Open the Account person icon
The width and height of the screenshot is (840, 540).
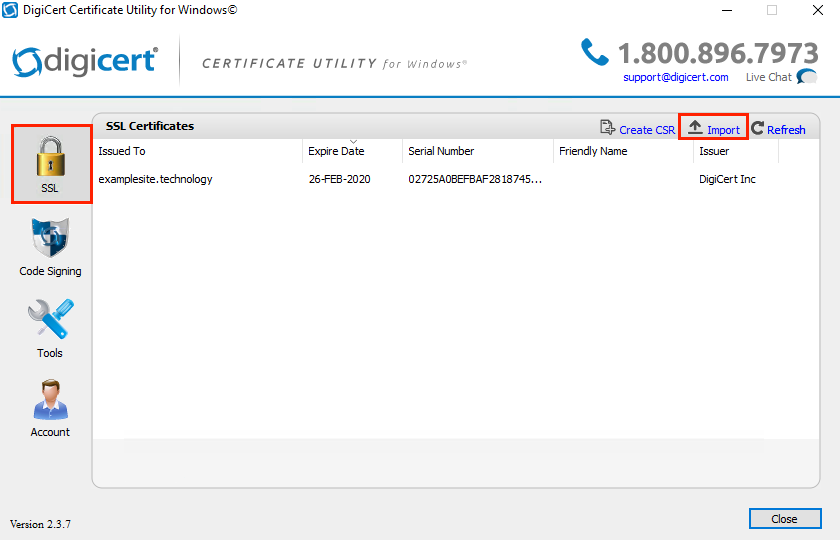pyautogui.click(x=50, y=400)
